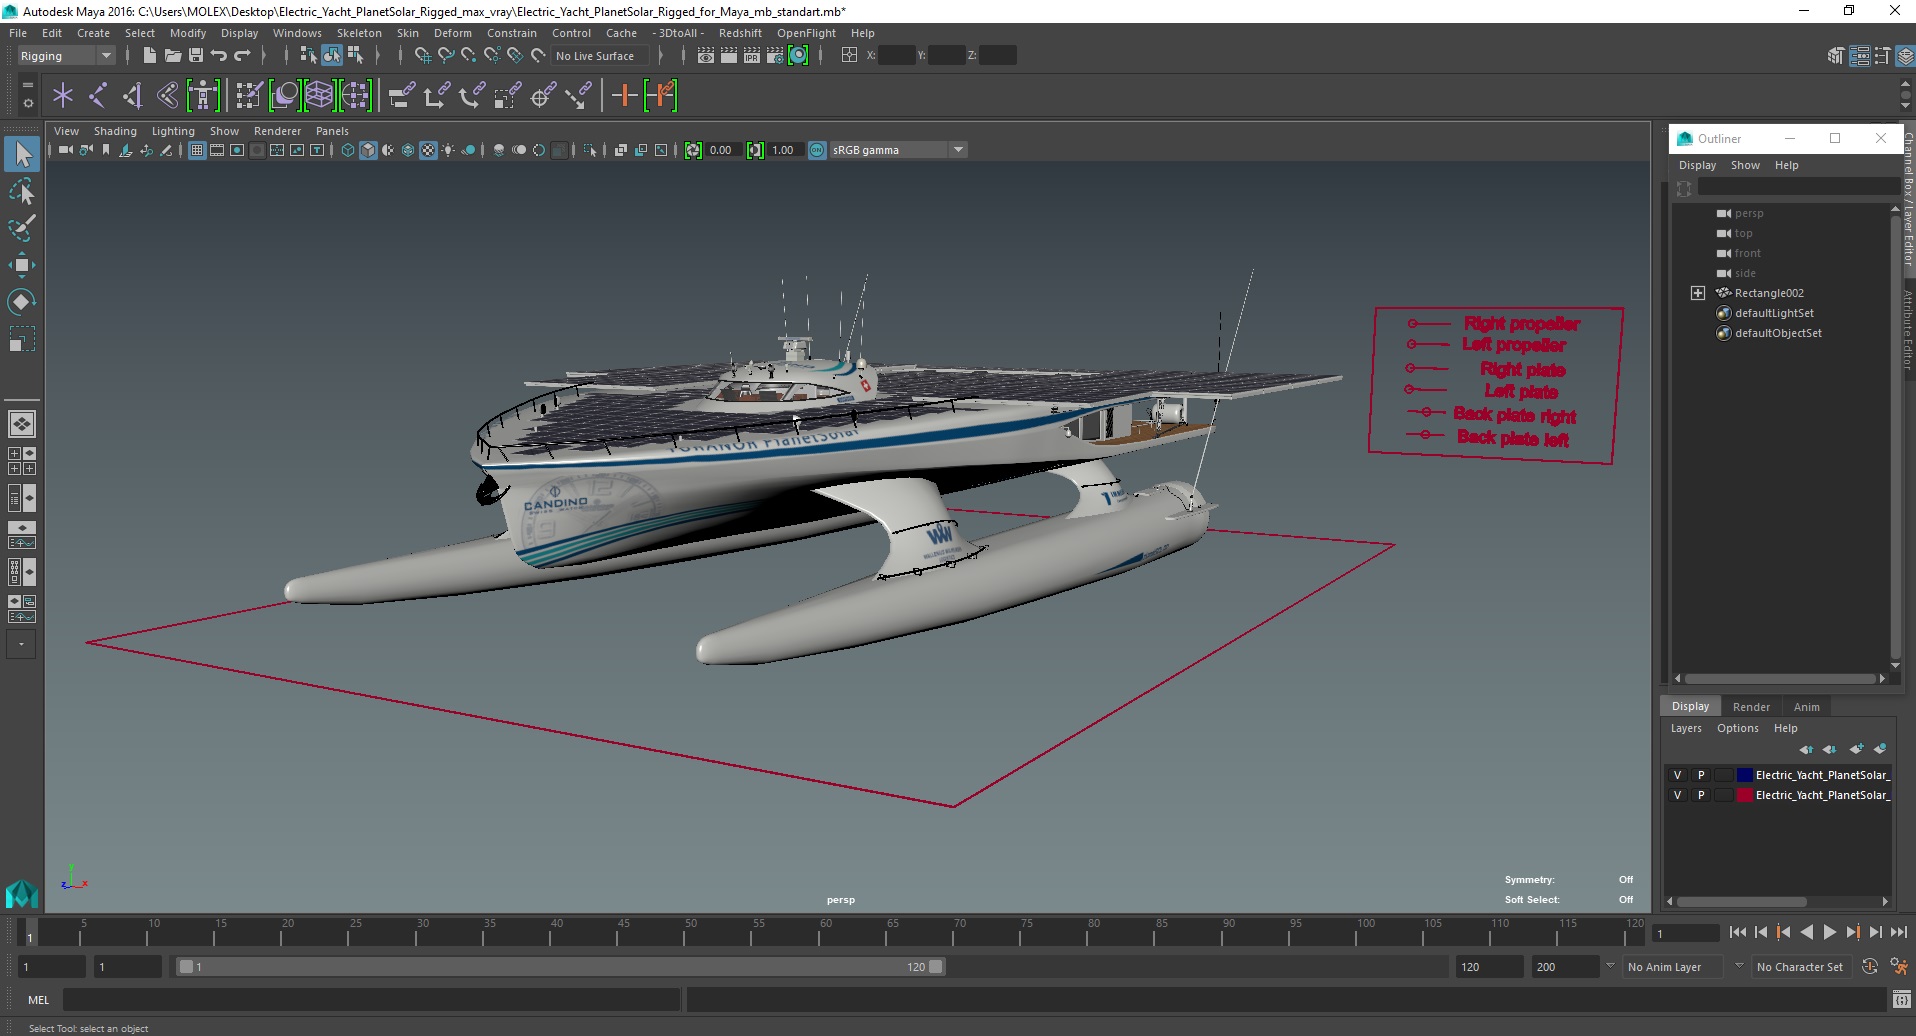Click the orange Set Key shelf icon
This screenshot has width=1916, height=1036.
tap(624, 96)
